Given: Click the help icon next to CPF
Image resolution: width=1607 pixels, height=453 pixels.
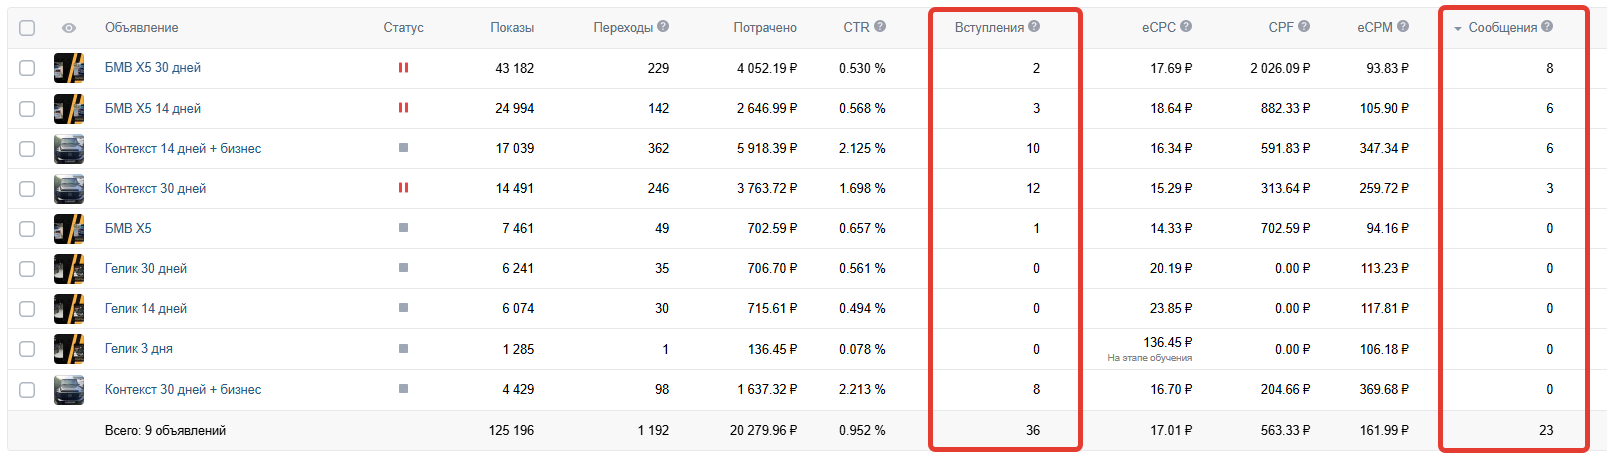Looking at the screenshot, I should tap(1304, 27).
